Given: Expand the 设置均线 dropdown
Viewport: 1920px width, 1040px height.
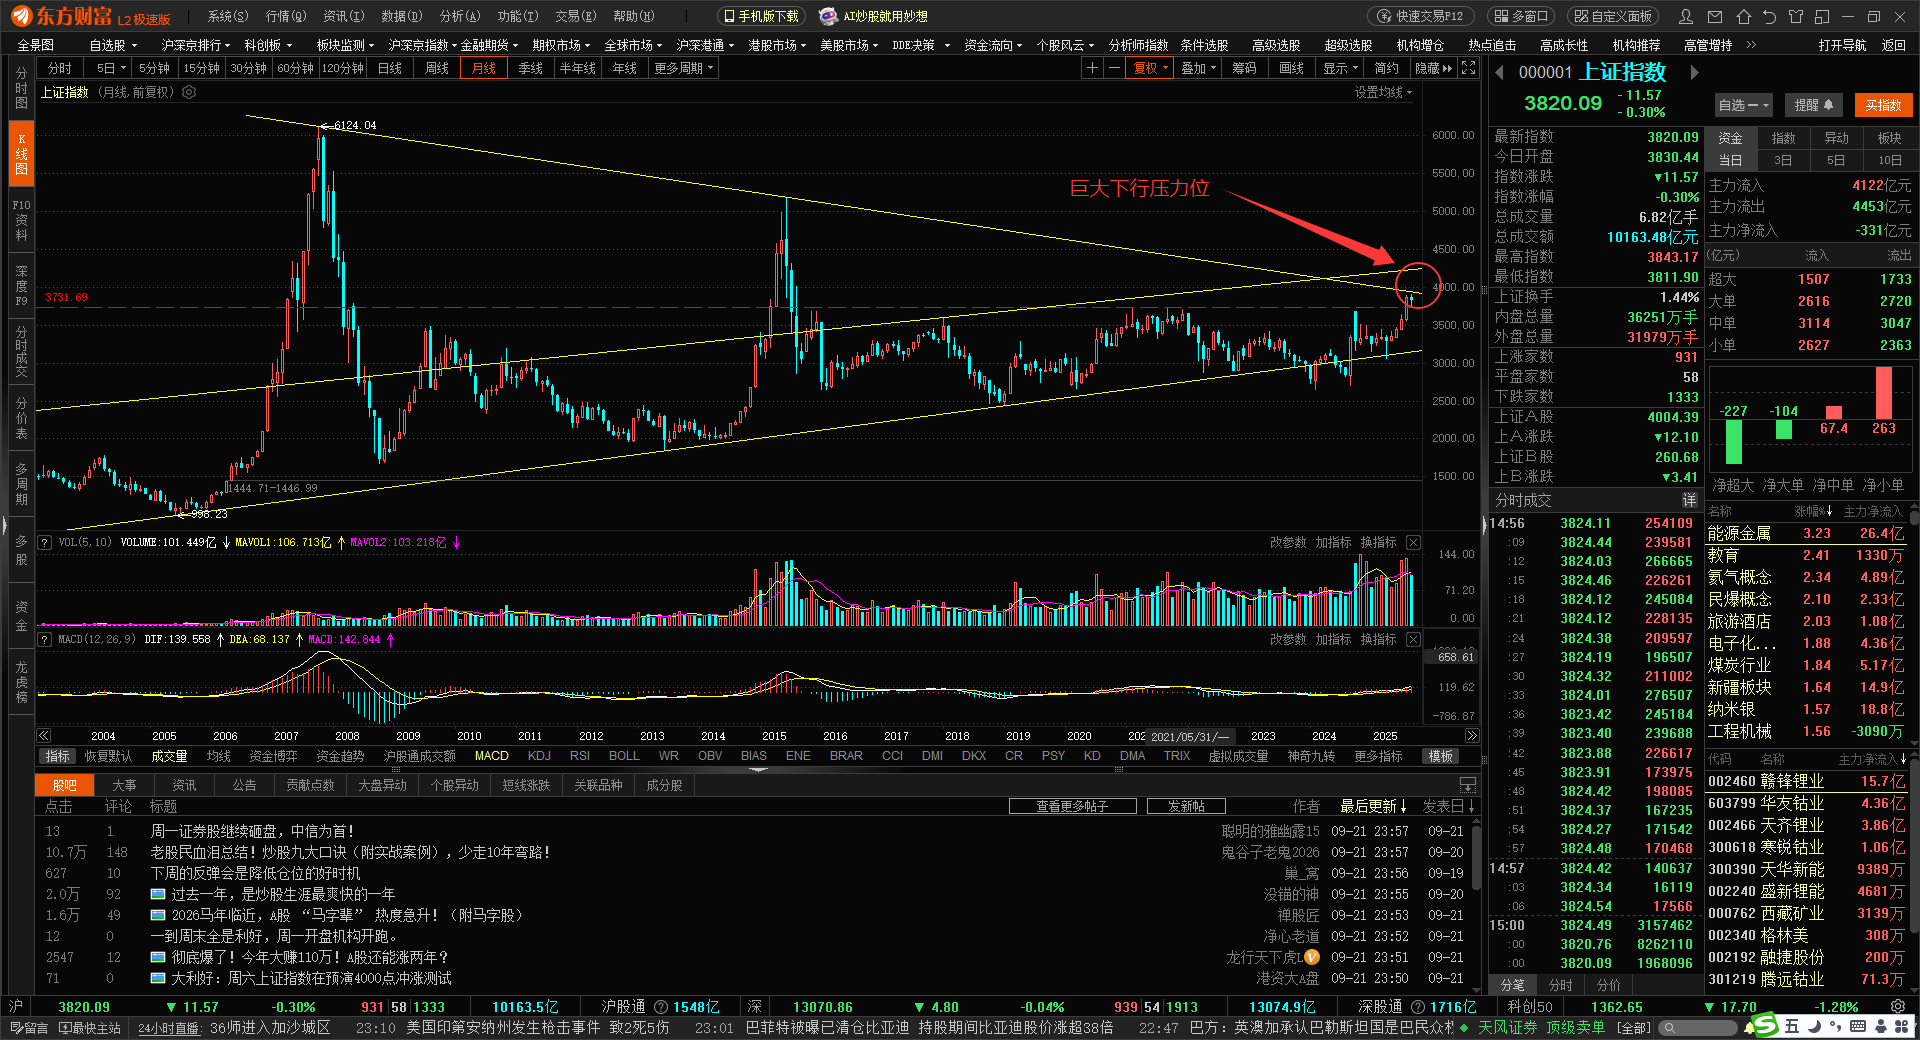Looking at the screenshot, I should pyautogui.click(x=1383, y=92).
